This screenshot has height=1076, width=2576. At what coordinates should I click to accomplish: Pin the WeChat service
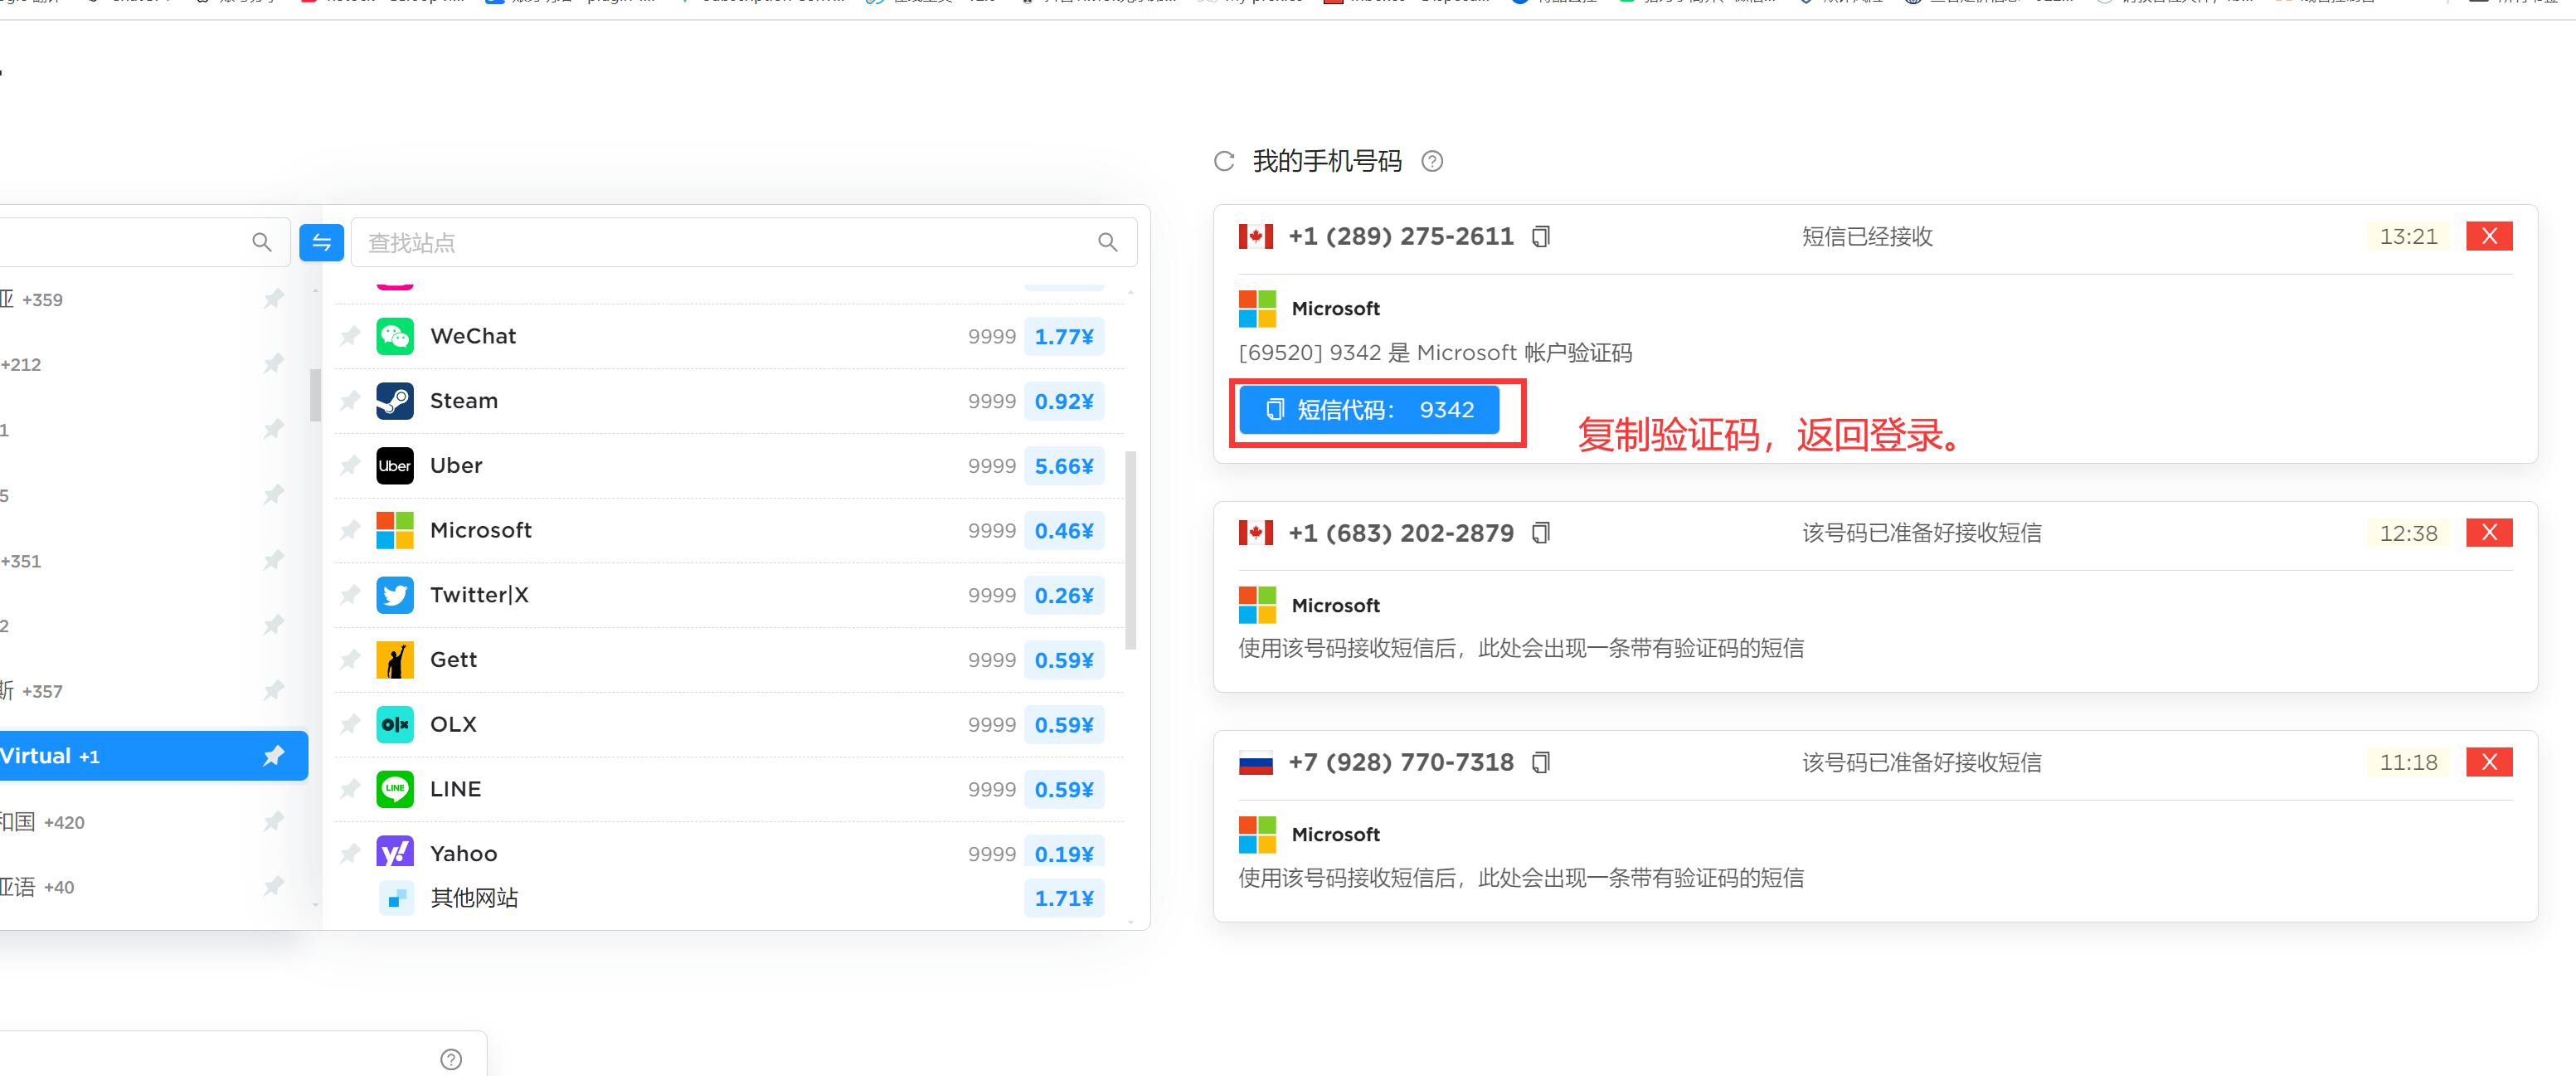(349, 336)
